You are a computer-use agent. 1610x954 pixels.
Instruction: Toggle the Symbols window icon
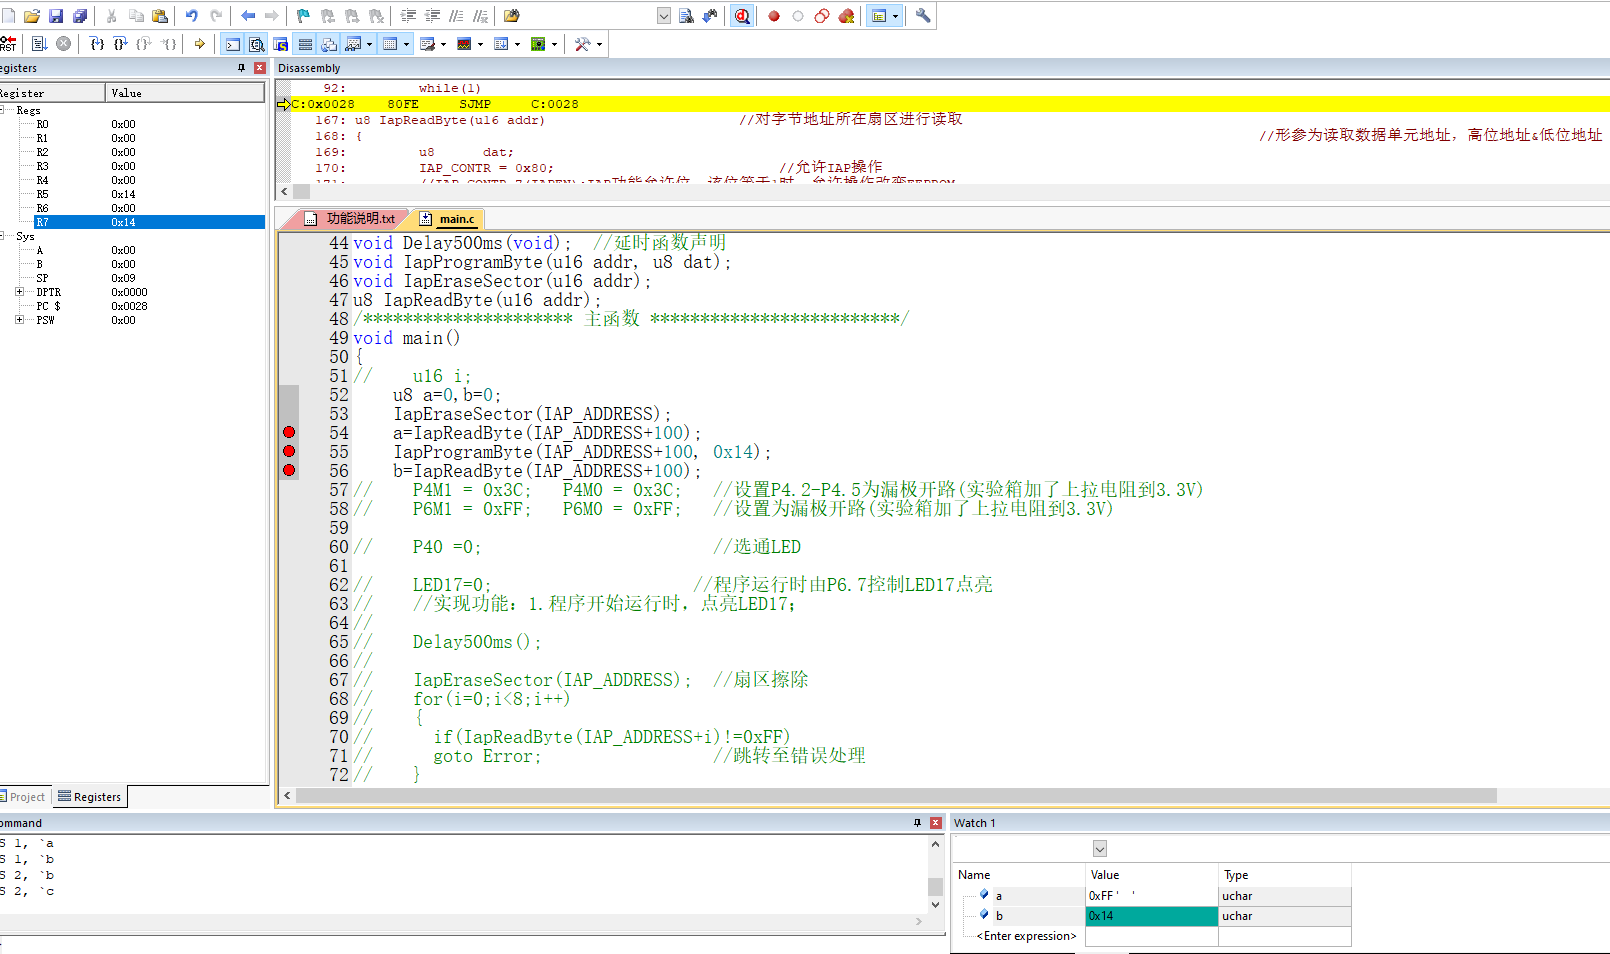[x=281, y=44]
